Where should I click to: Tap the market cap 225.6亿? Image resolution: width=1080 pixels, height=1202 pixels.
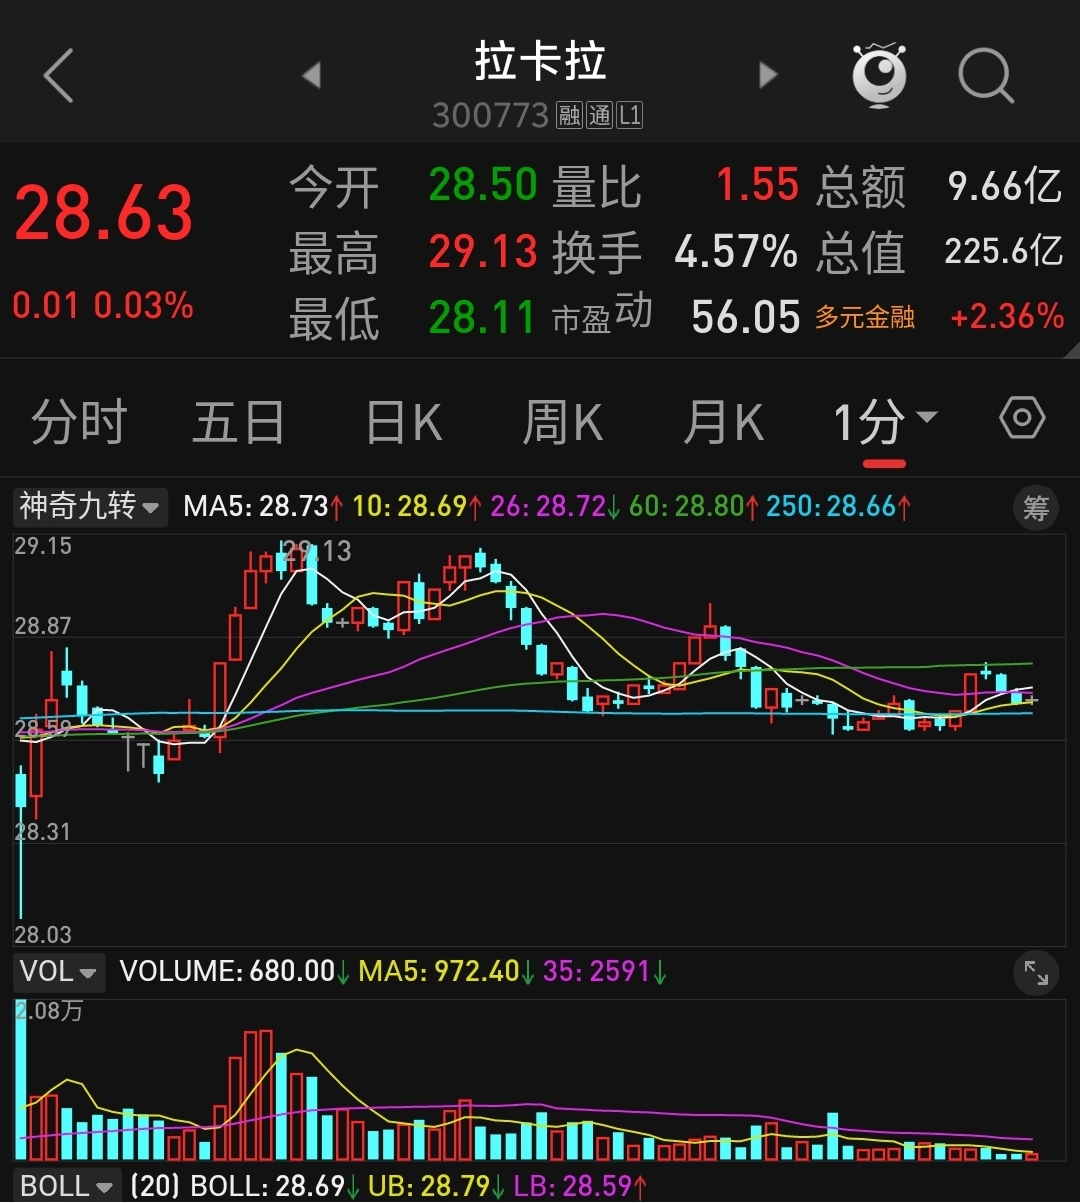(x=1004, y=251)
